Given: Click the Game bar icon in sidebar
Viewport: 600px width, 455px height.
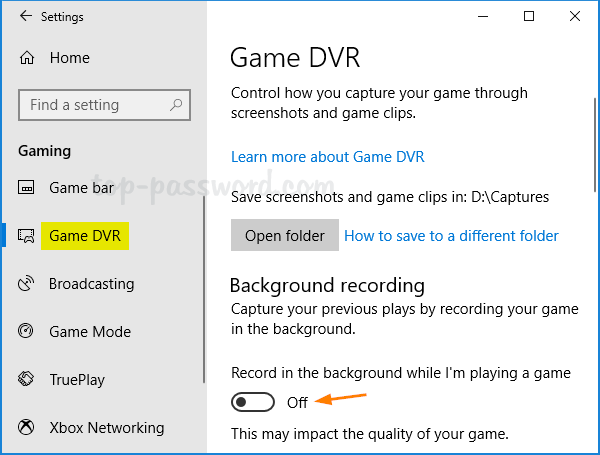Looking at the screenshot, I should pos(27,188).
